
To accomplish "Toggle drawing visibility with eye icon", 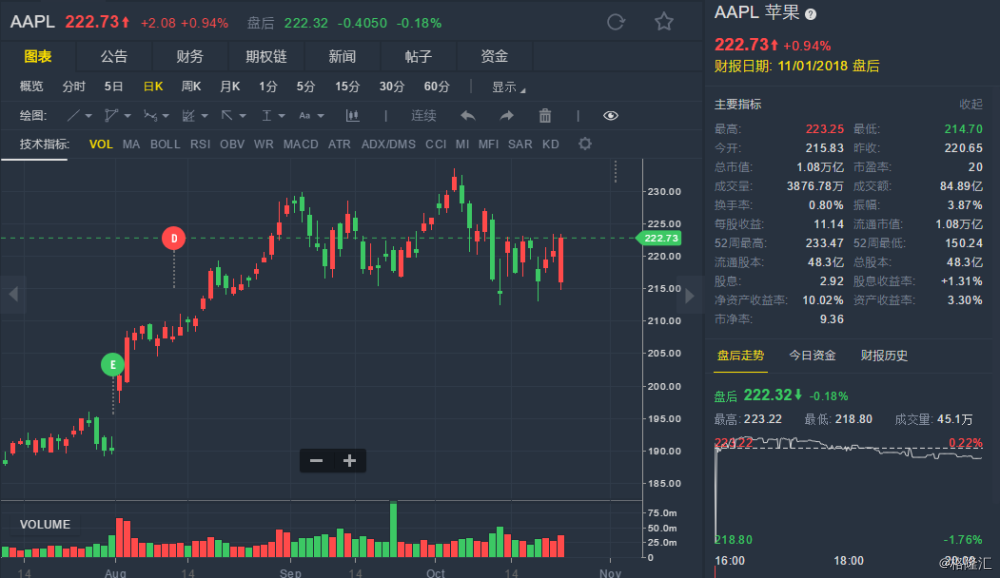I will pyautogui.click(x=611, y=116).
